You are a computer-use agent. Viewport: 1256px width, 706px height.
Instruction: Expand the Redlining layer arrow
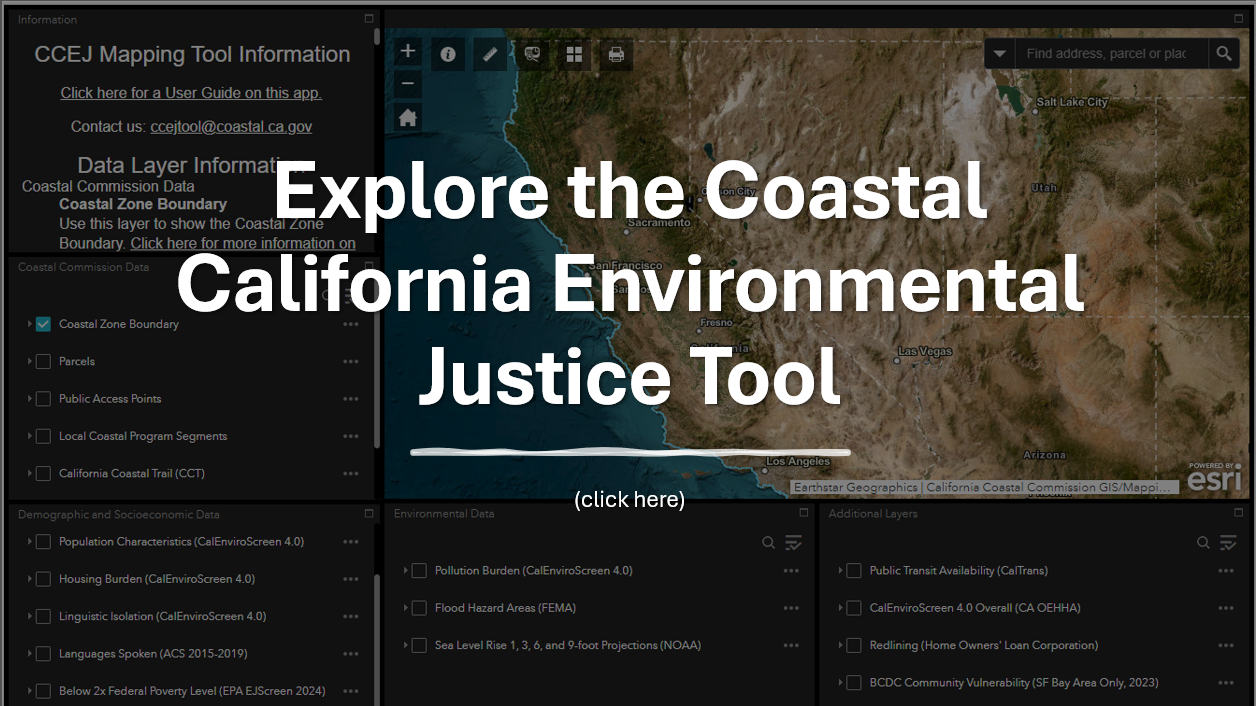tap(840, 646)
